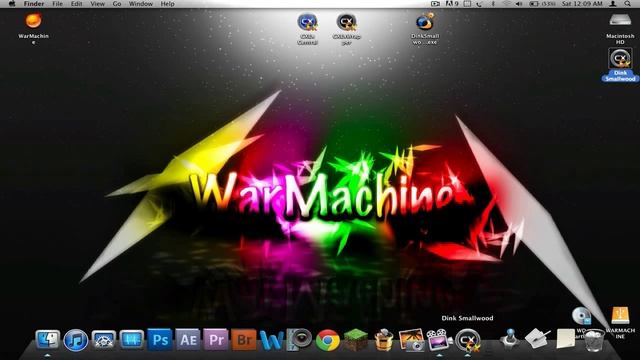640x360 pixels.
Task: Open the joystick app in the dock
Action: [x=509, y=339]
